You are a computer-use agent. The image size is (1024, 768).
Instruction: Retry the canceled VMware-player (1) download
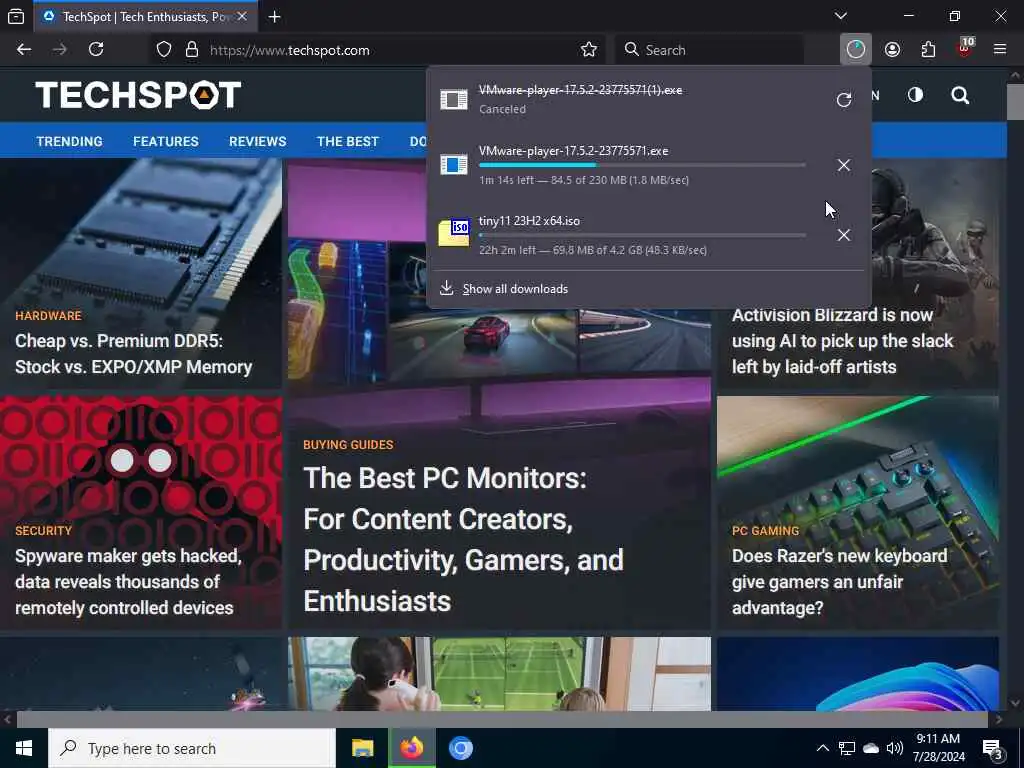click(844, 99)
